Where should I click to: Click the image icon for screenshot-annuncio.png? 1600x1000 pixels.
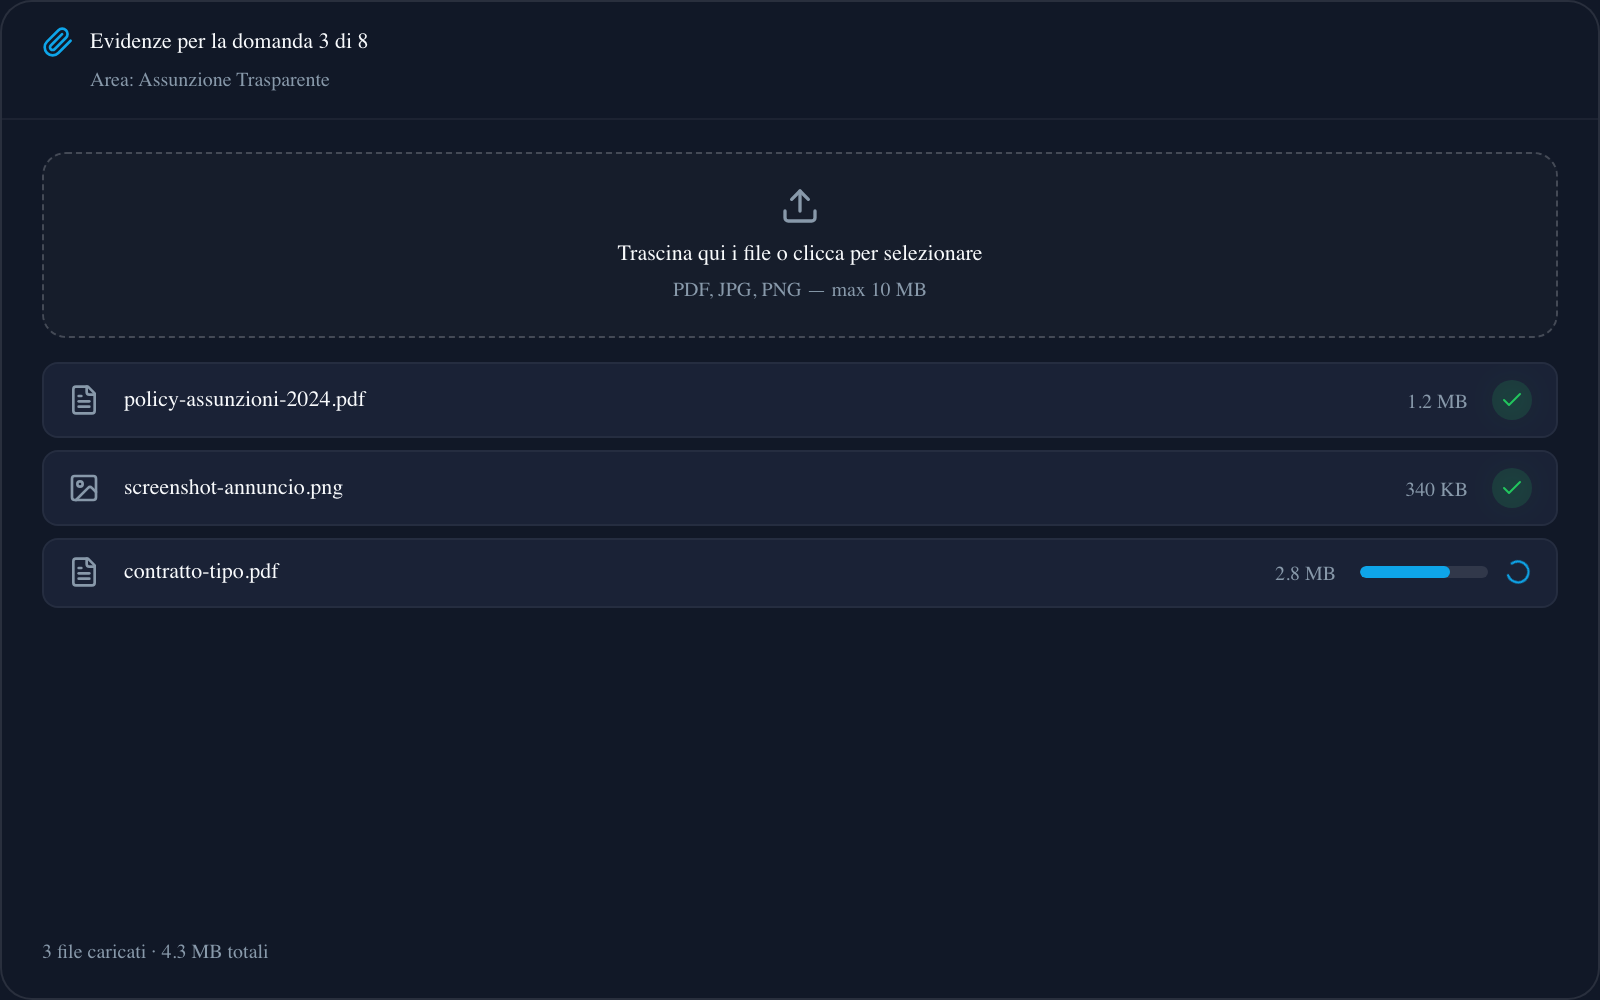coord(84,488)
